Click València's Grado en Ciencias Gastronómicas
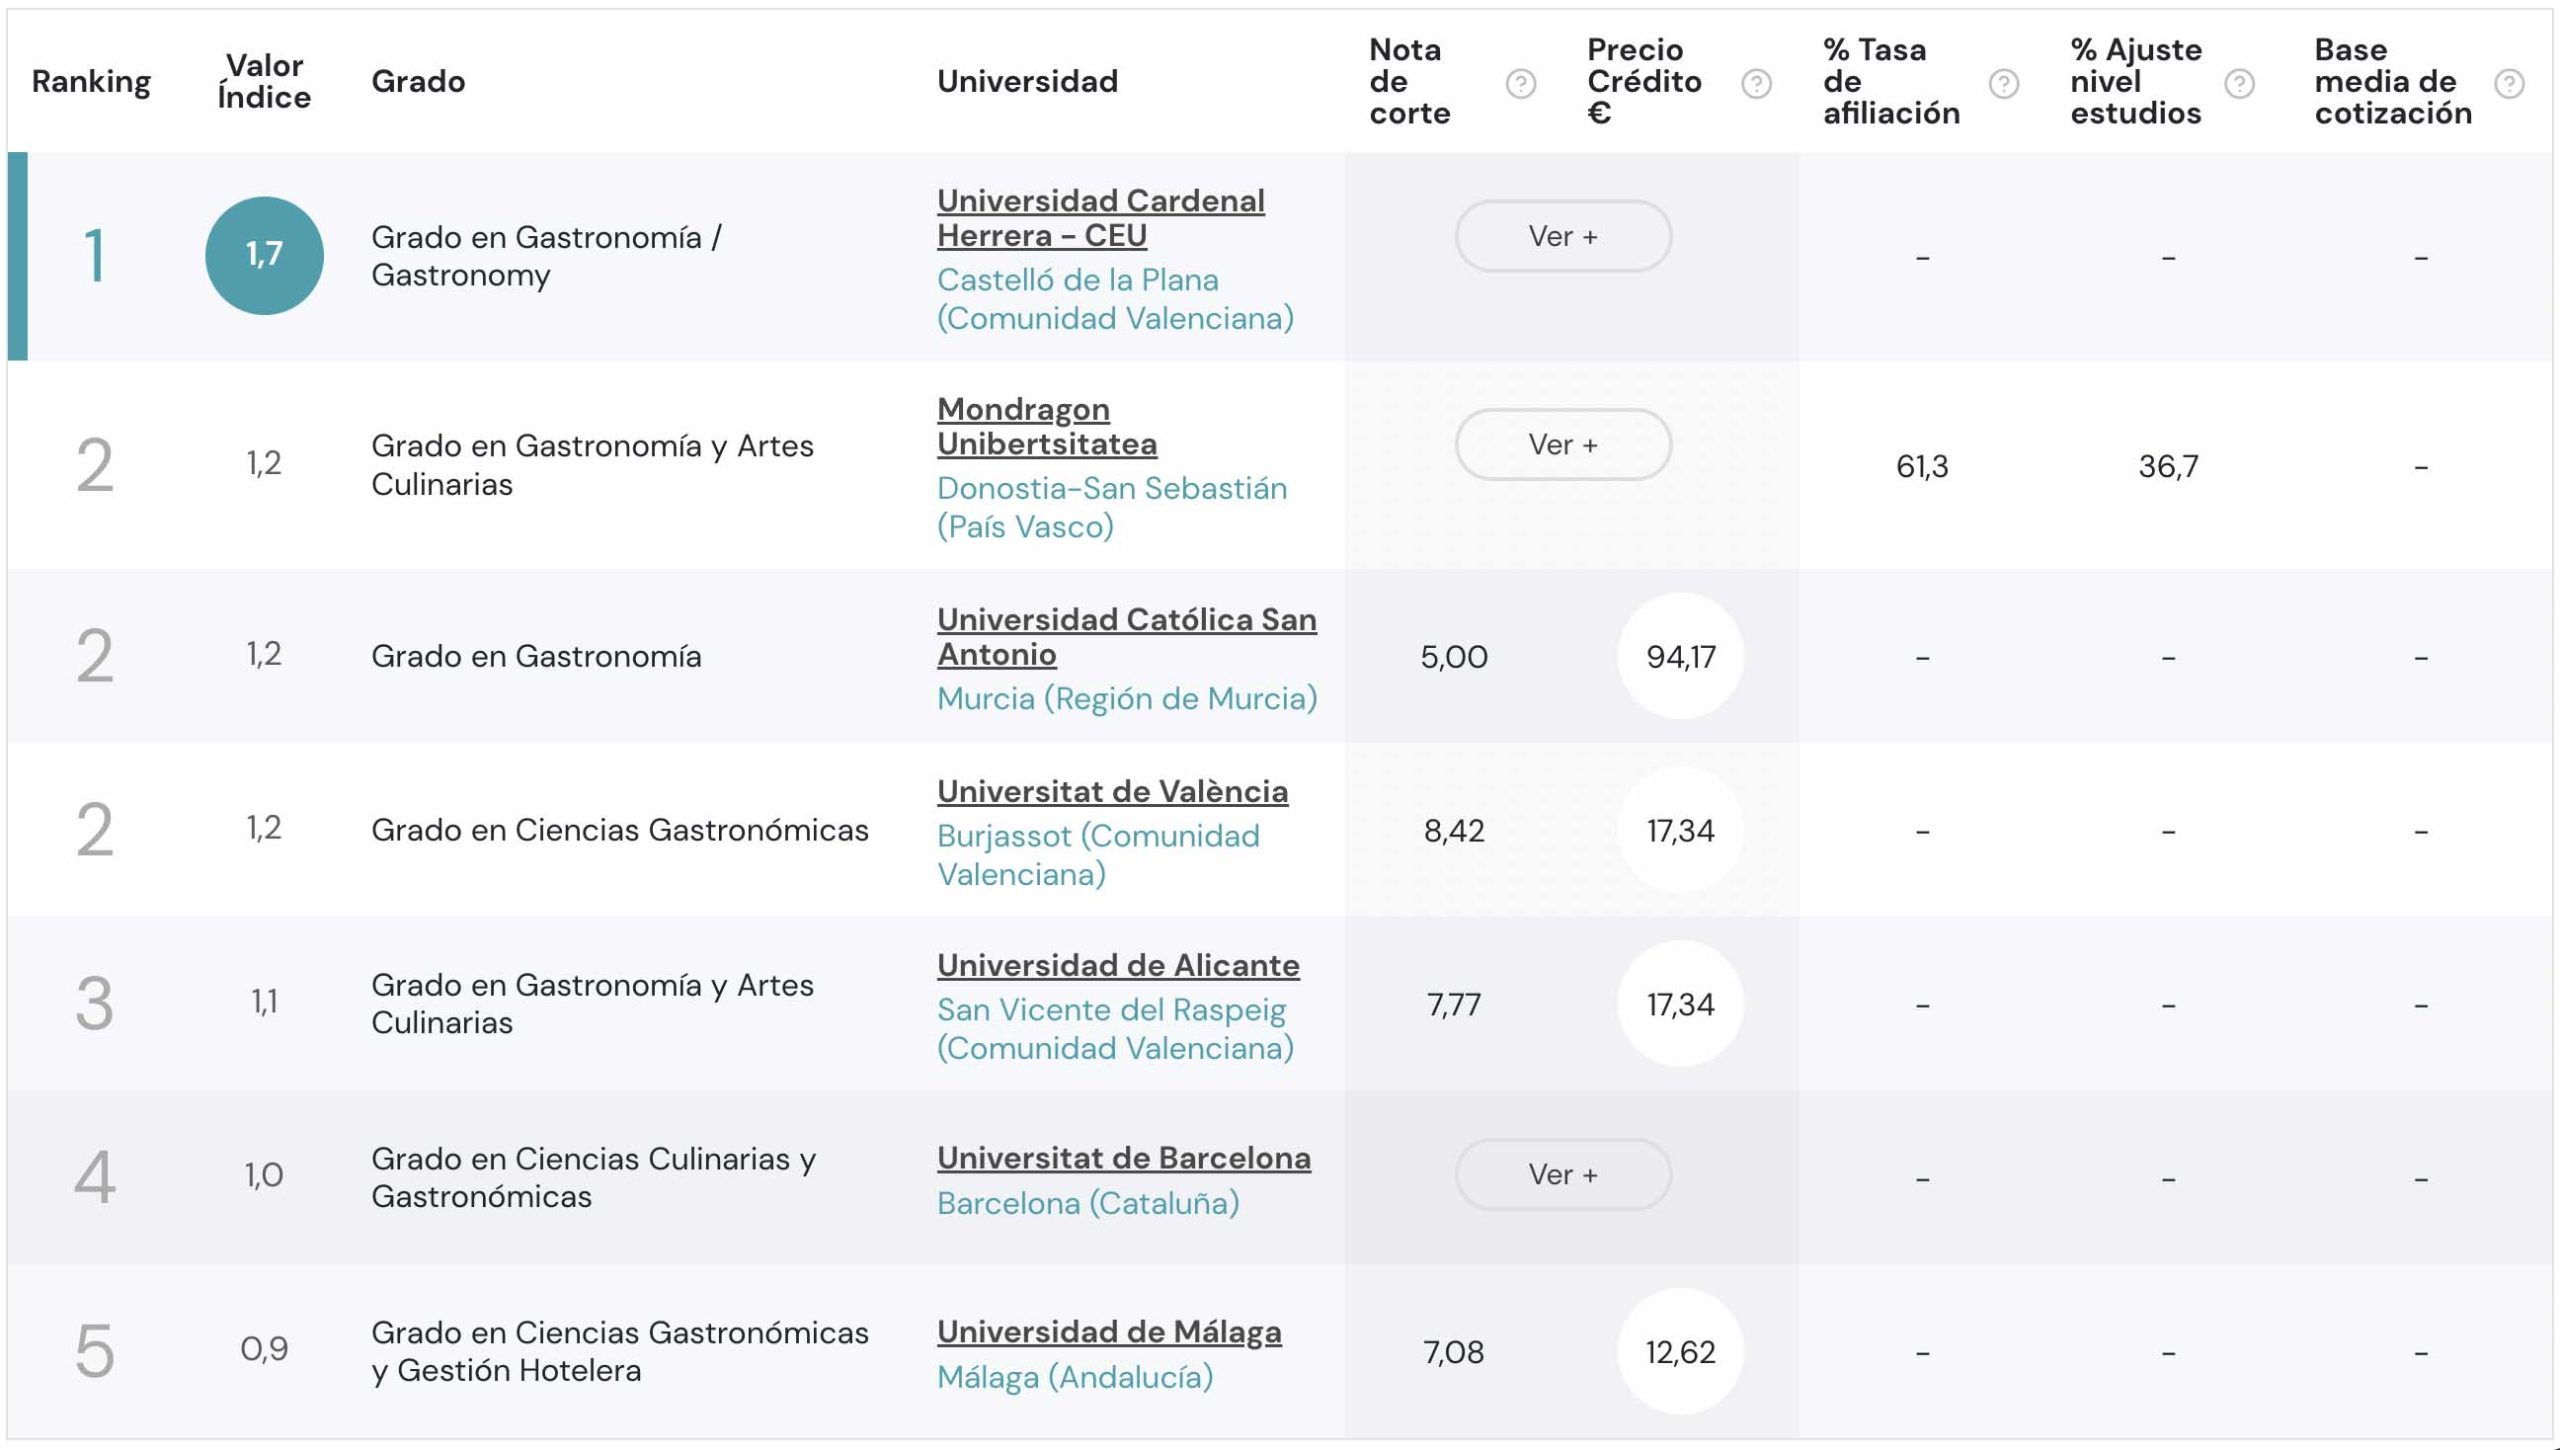Screen dimensions: 2560x1450 click(x=620, y=830)
